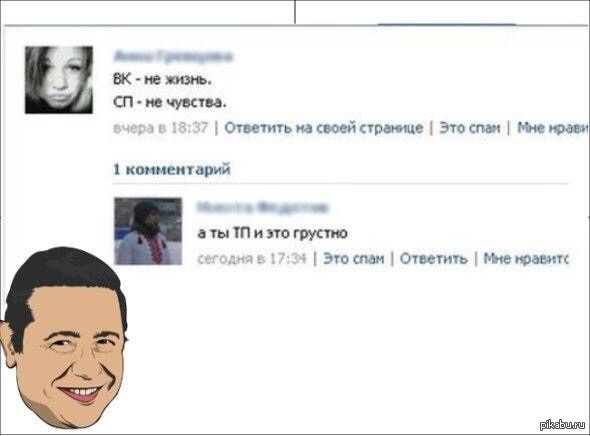The image size is (590, 436).
Task: Click 'Ответить' under the comment
Action: pos(433,258)
